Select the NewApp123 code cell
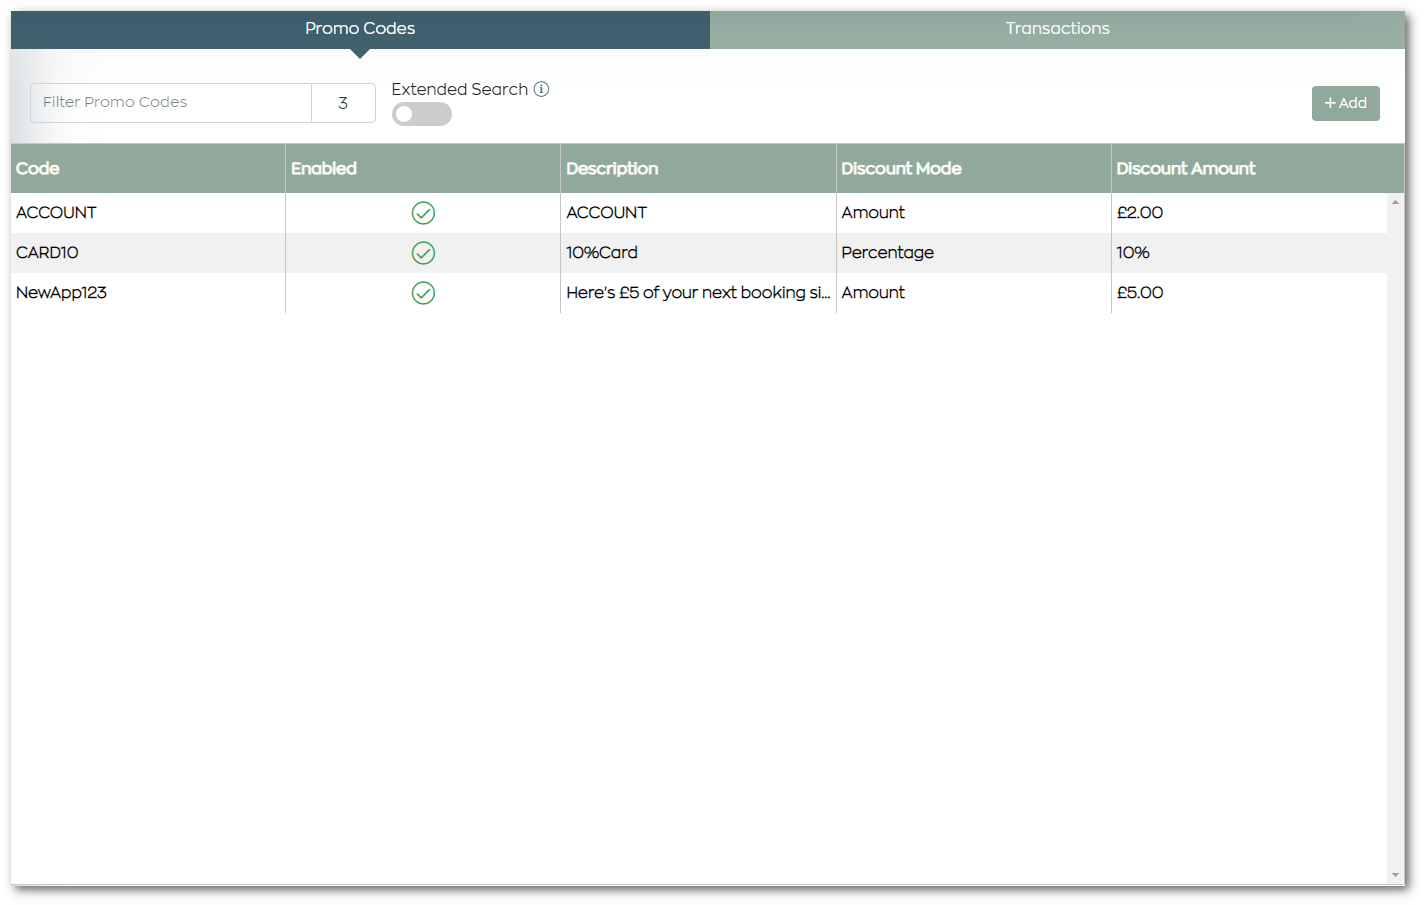The width and height of the screenshot is (1424, 905). pyautogui.click(x=148, y=293)
